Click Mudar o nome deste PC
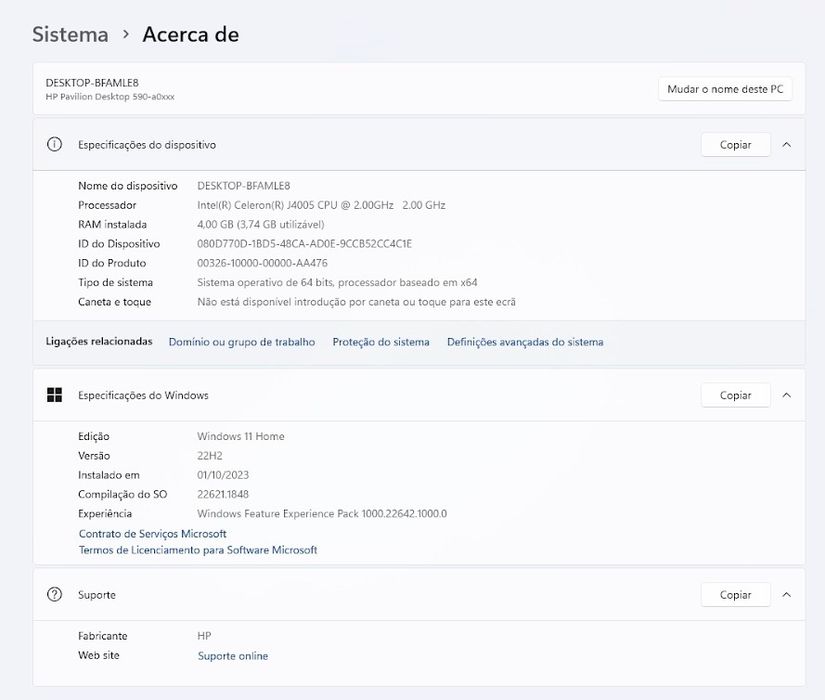The image size is (825, 700). 725,89
